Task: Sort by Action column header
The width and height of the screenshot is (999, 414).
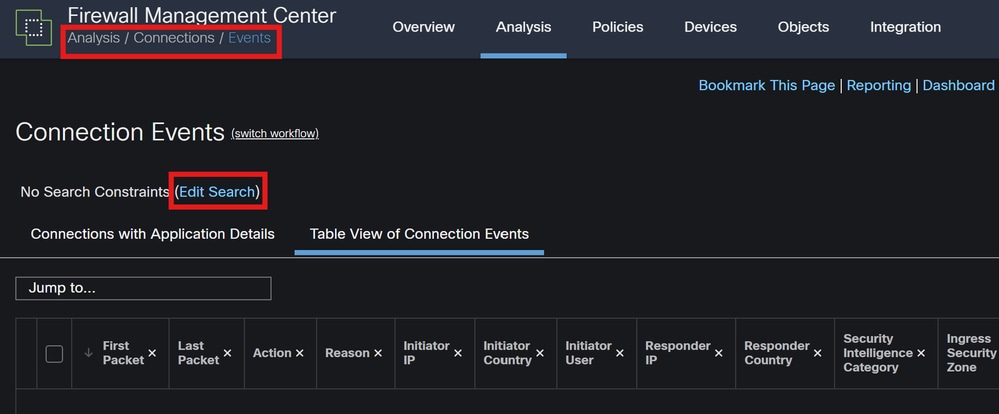Action: (272, 353)
